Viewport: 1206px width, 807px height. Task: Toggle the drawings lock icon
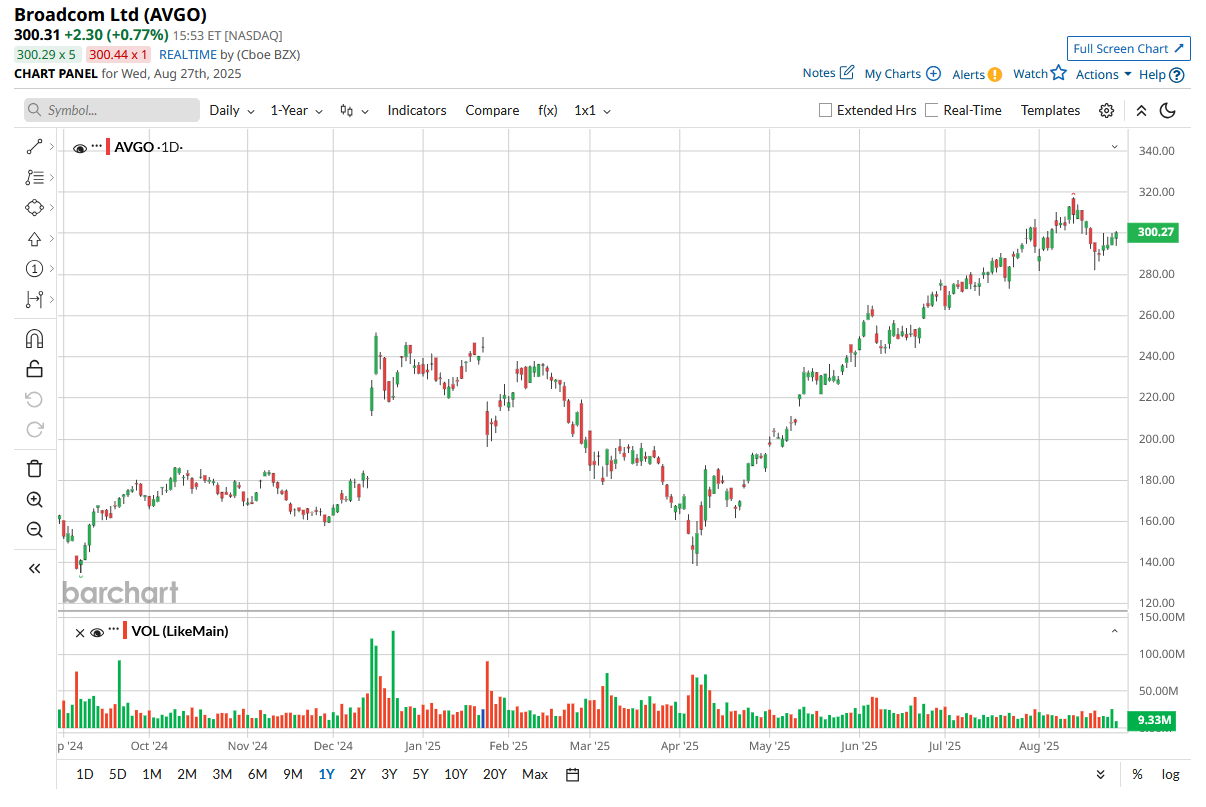34,369
